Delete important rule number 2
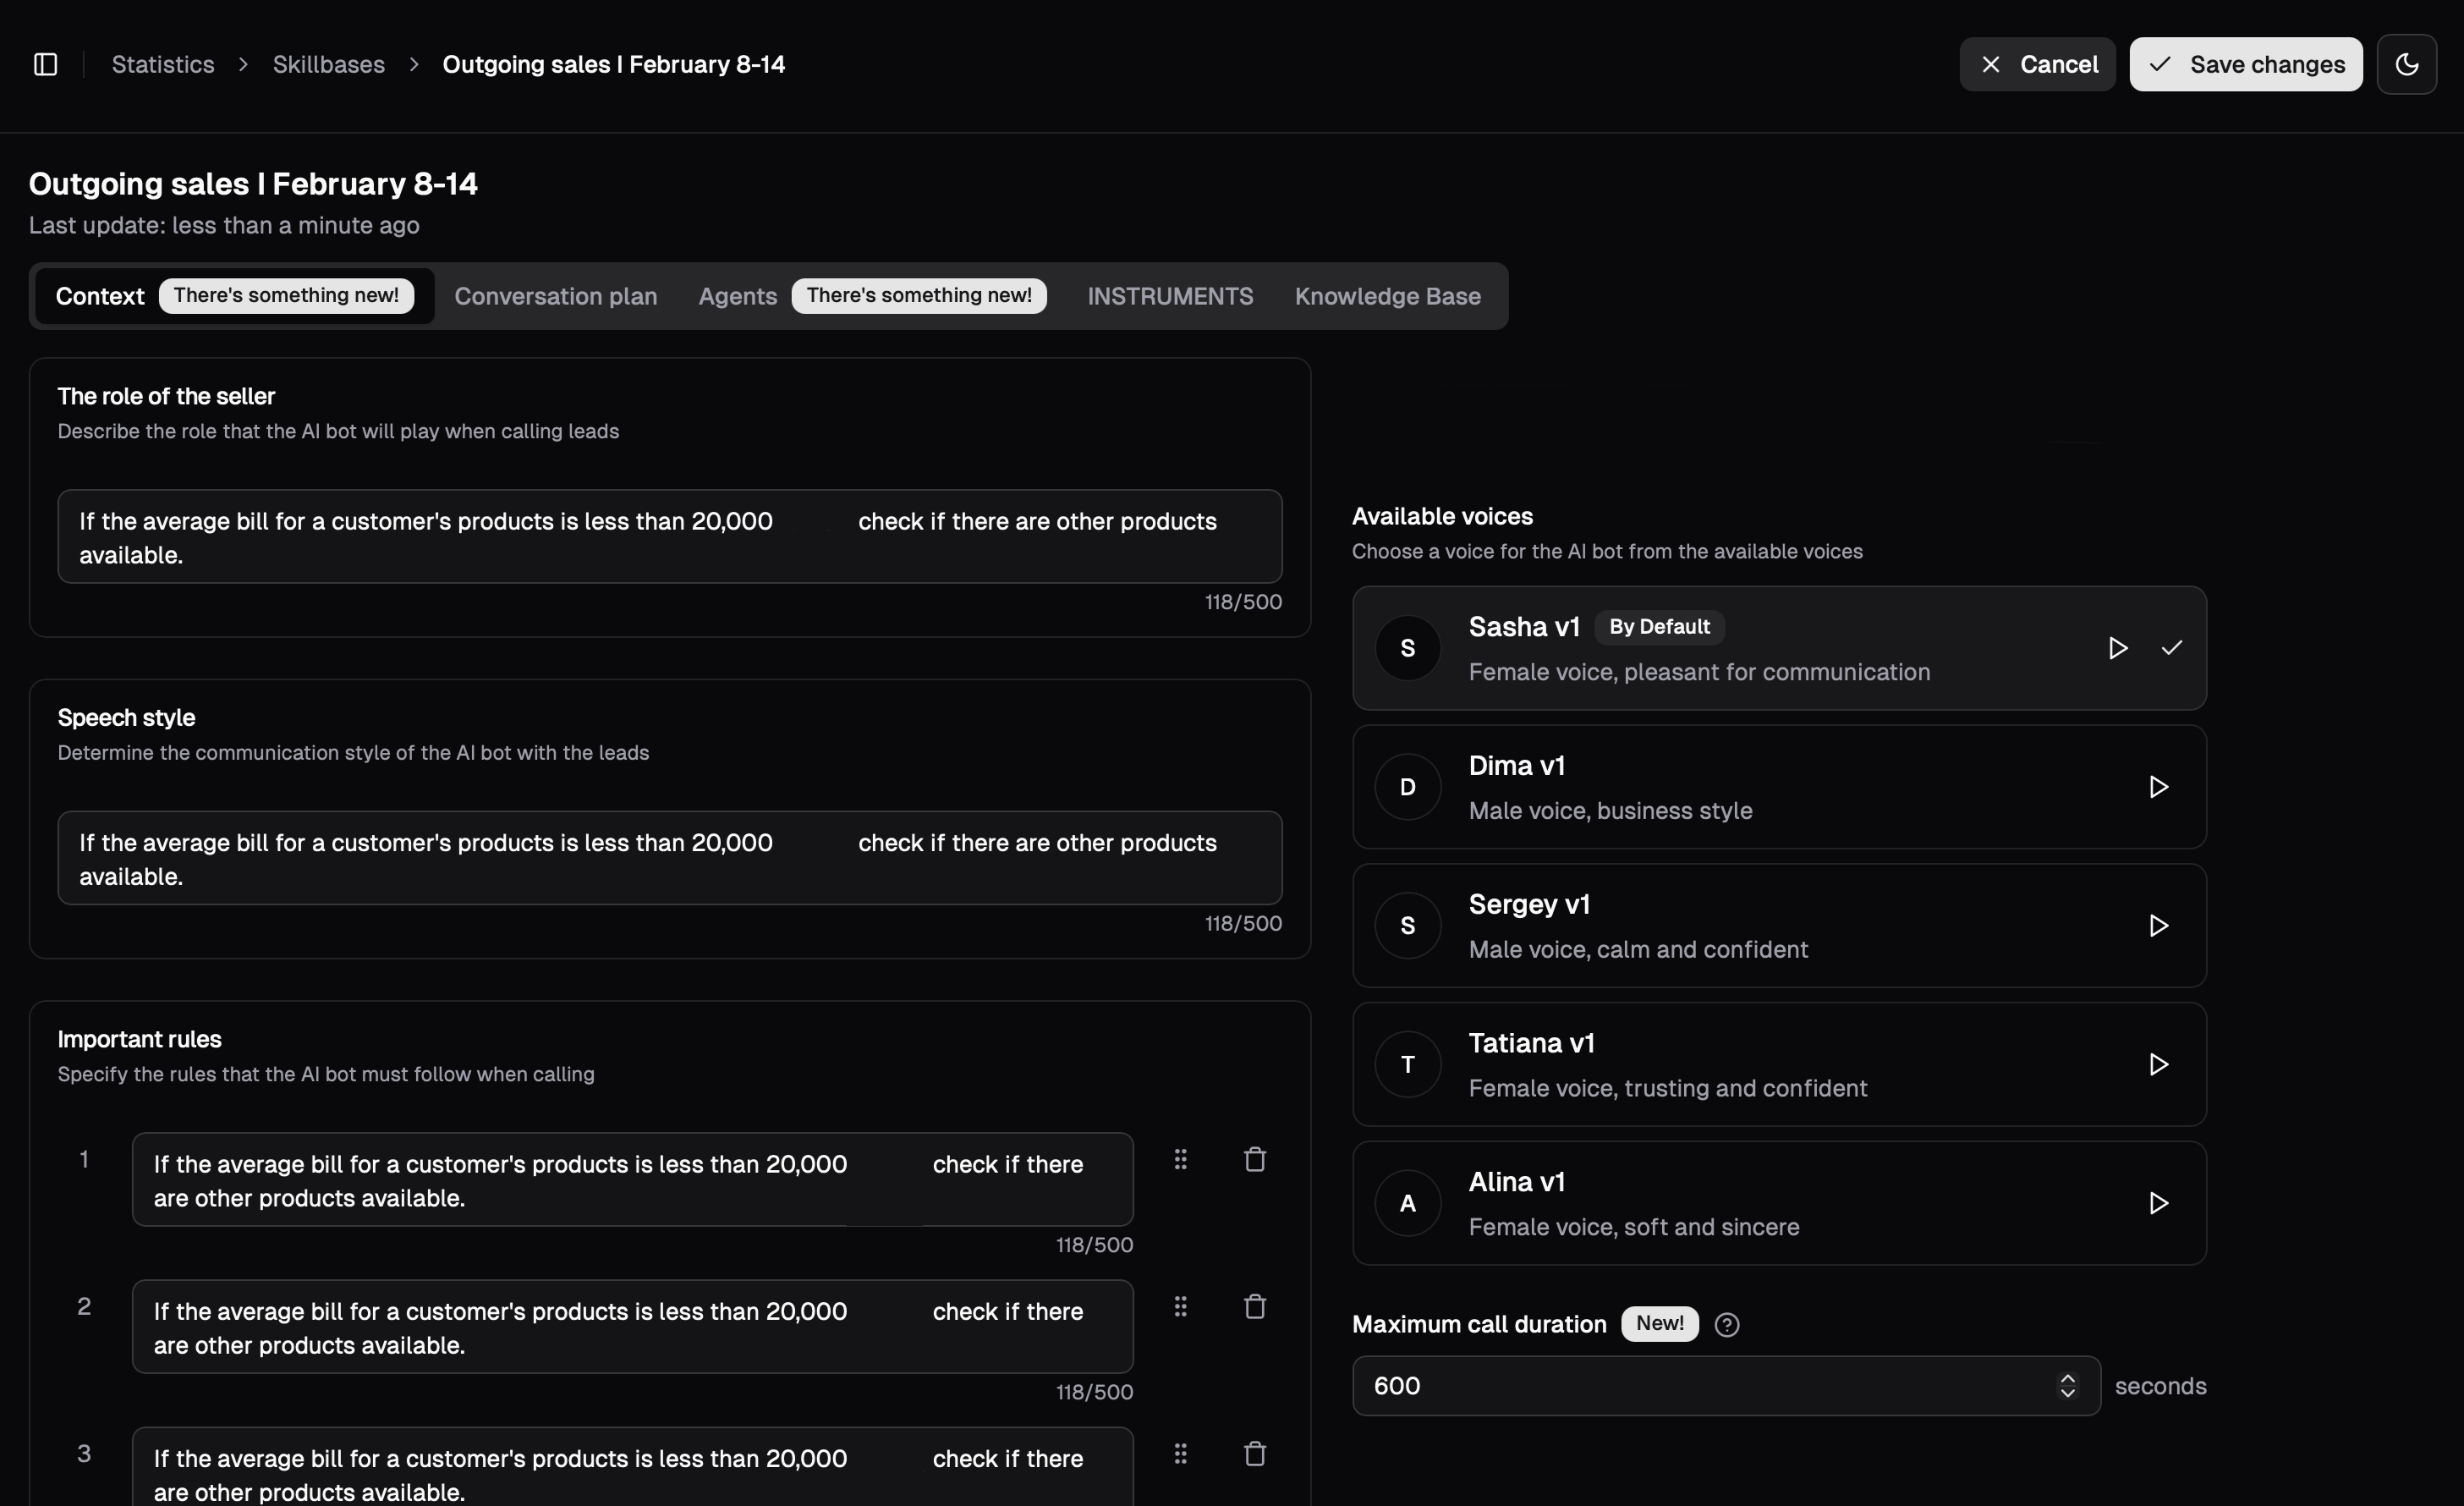Image resolution: width=2464 pixels, height=1506 pixels. 1254,1306
